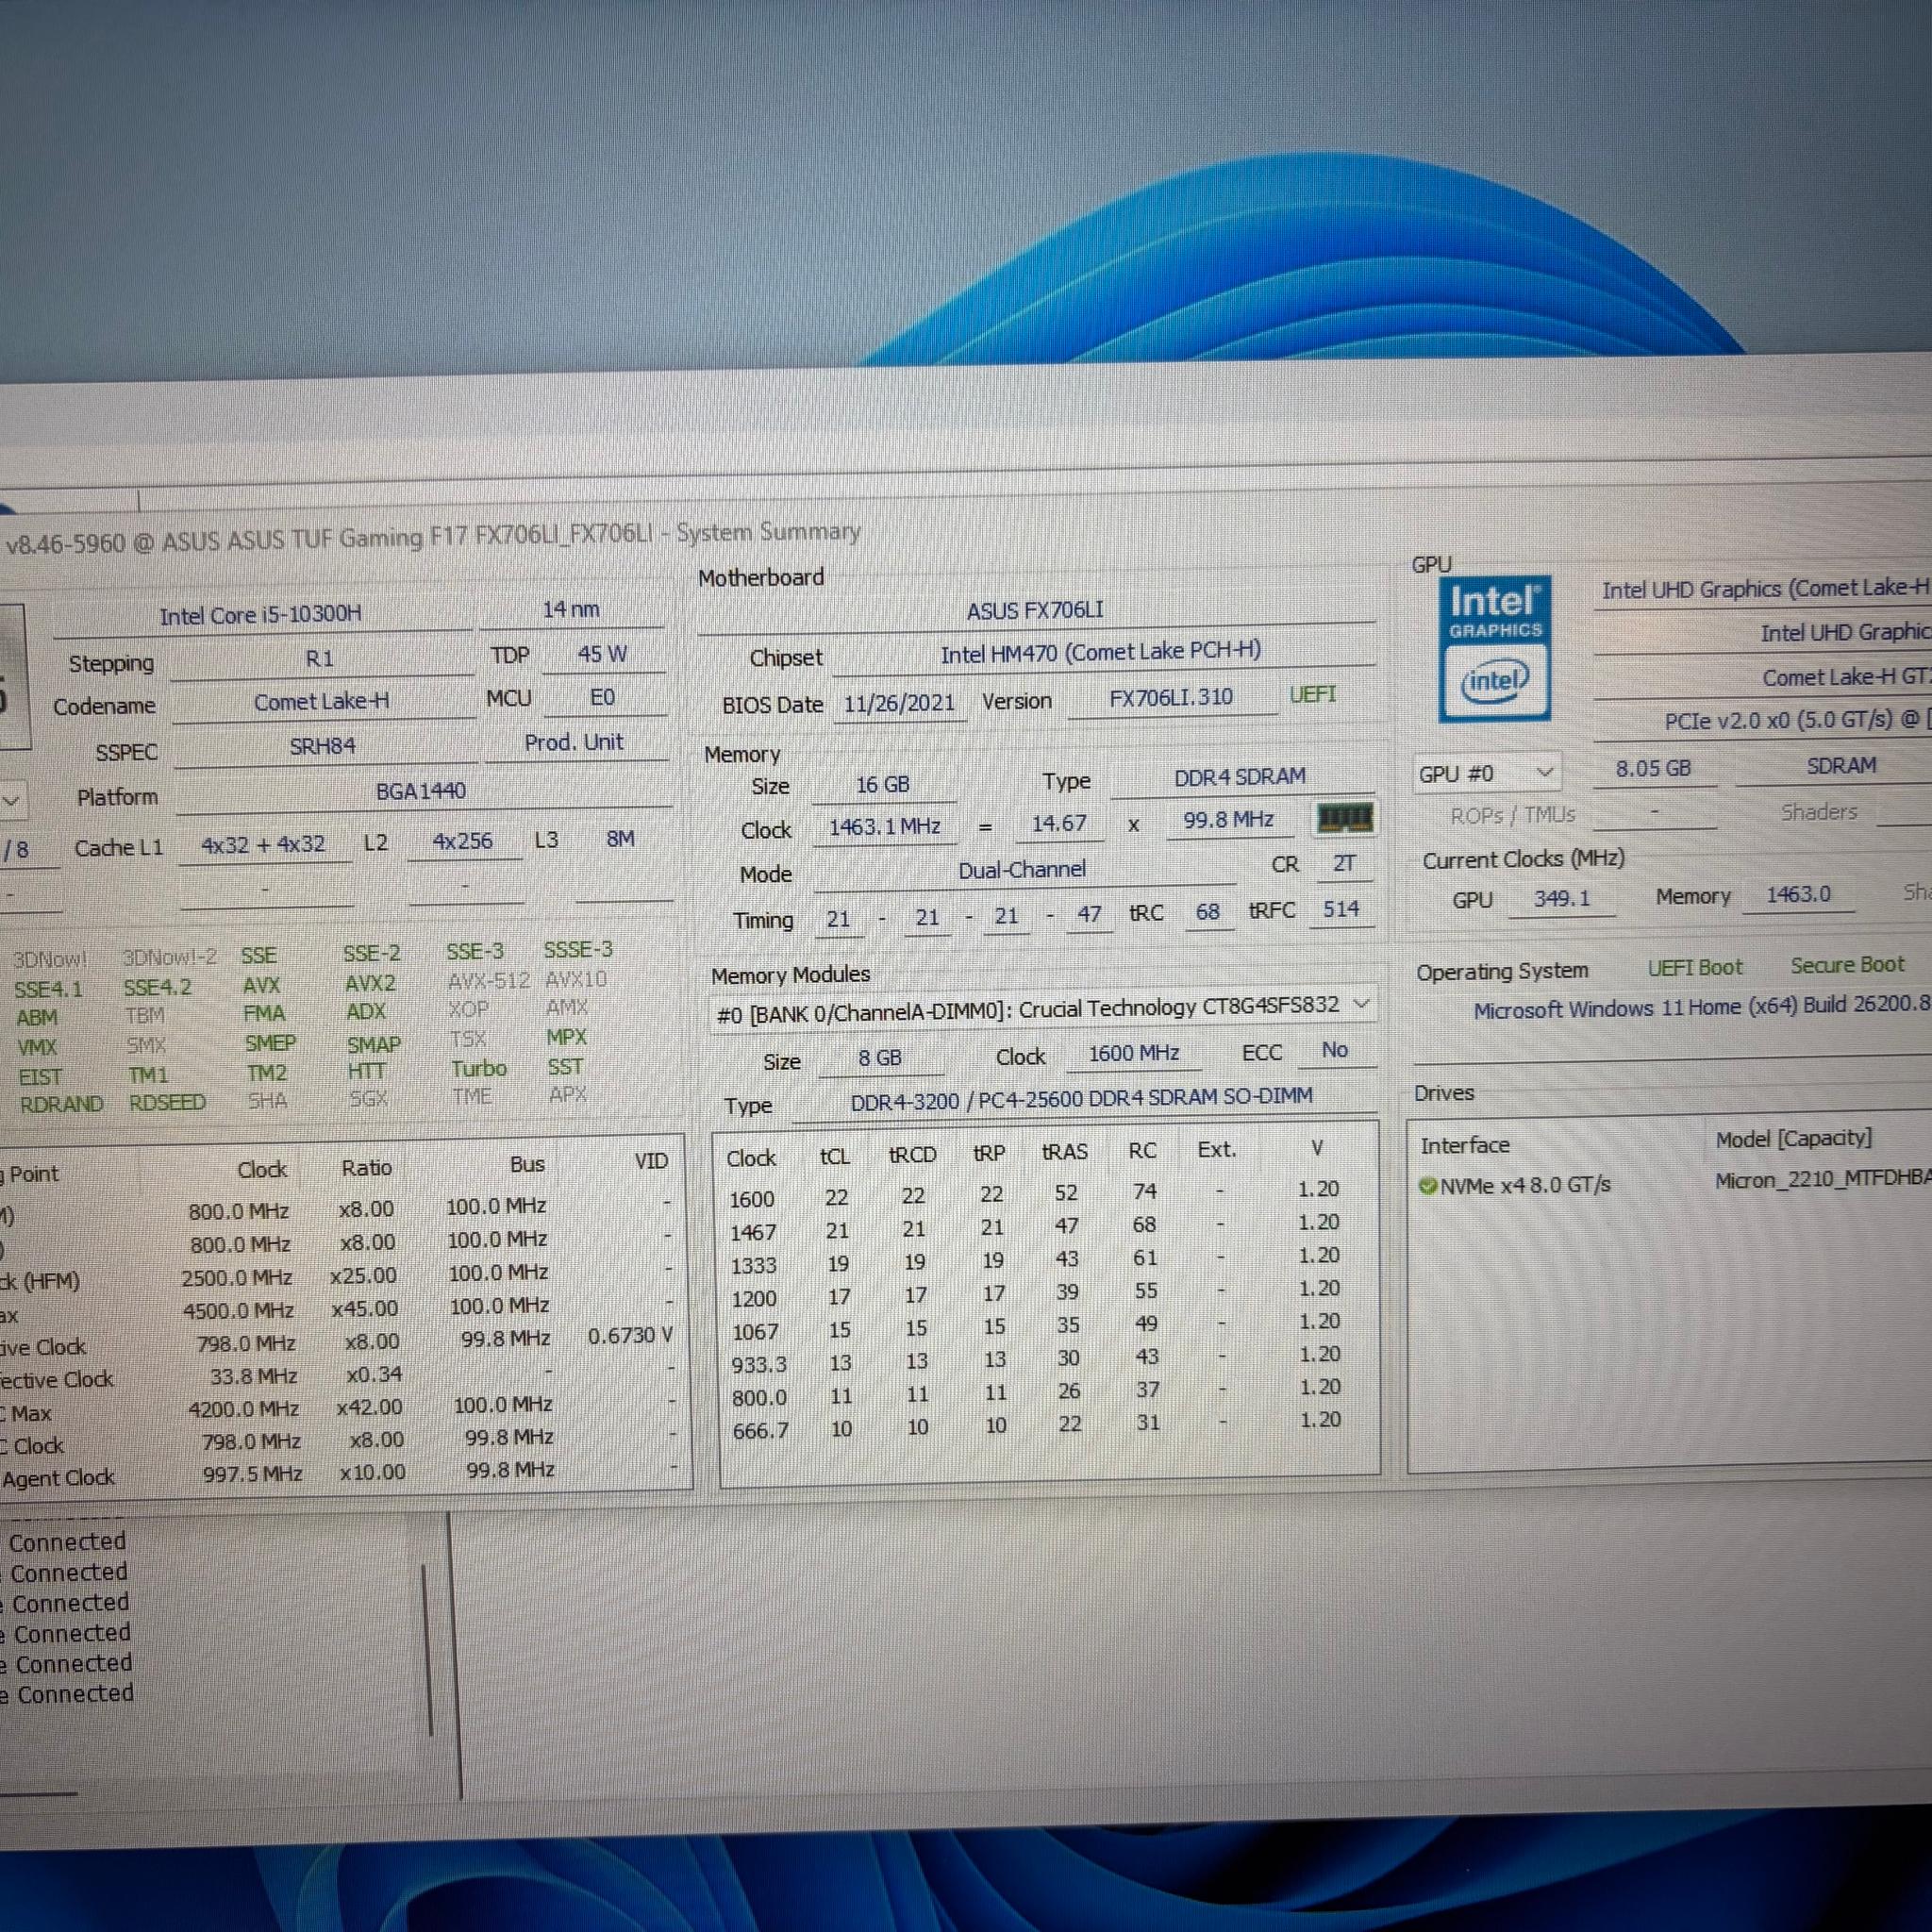
Task: Select the 933.3 clock row in timing table
Action: point(1035,1361)
